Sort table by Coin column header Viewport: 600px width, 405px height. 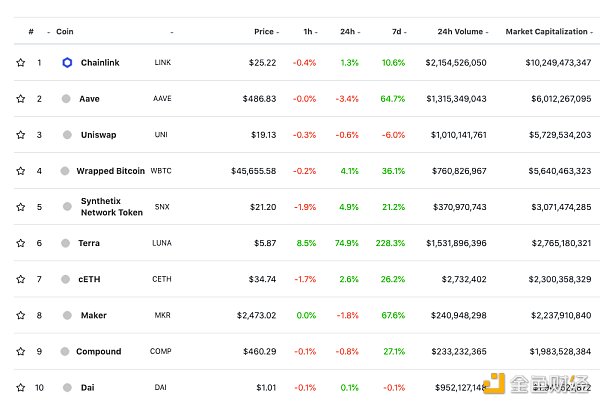click(x=65, y=32)
